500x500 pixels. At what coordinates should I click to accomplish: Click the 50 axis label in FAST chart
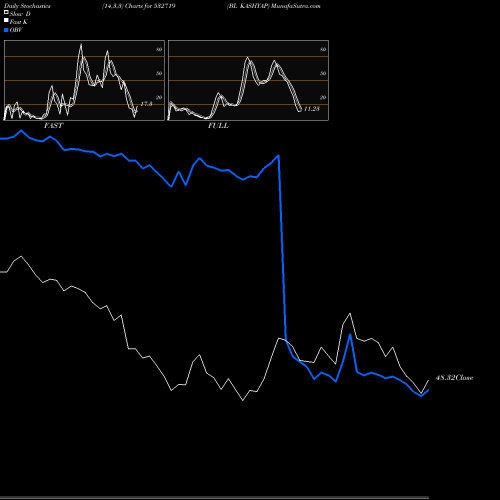[159, 73]
